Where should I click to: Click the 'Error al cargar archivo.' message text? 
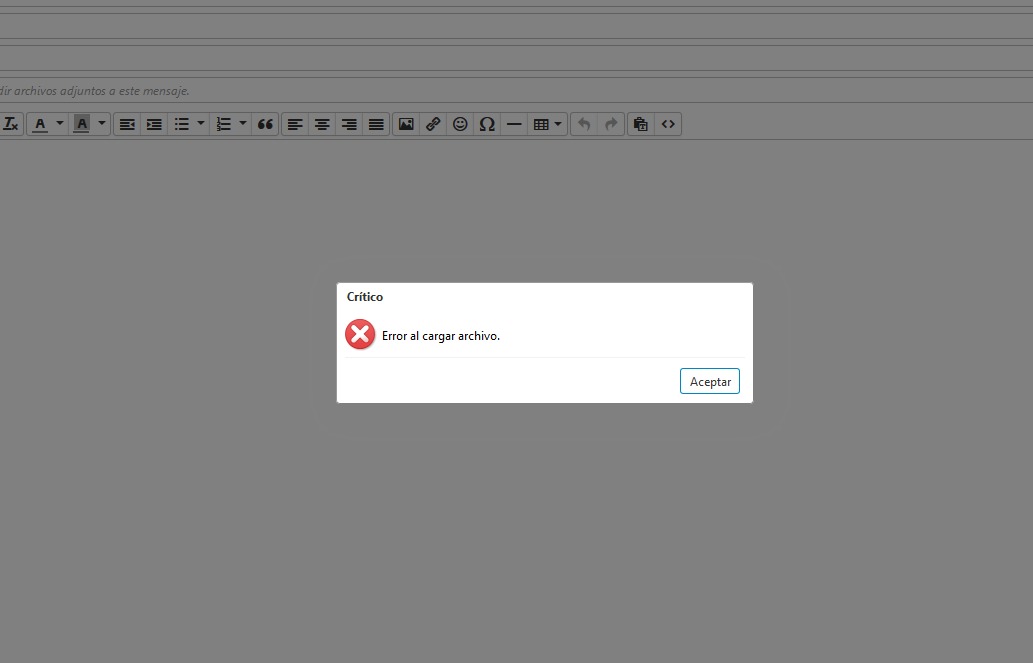(441, 336)
